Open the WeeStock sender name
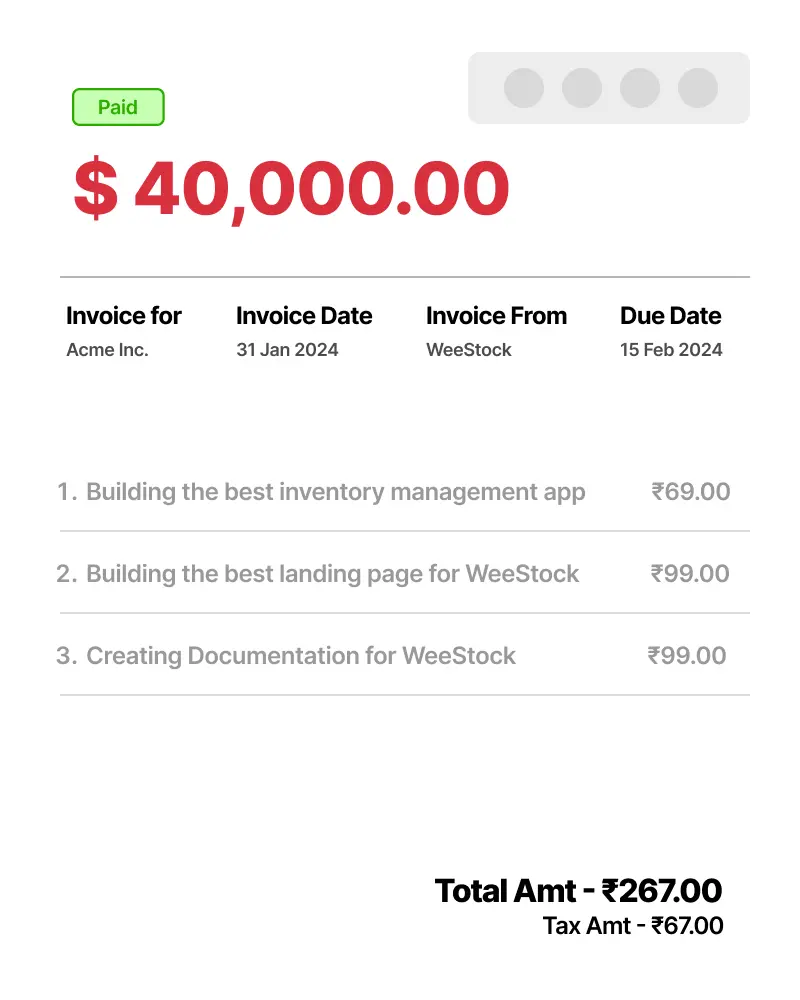This screenshot has height=1000, width=800. coord(469,350)
